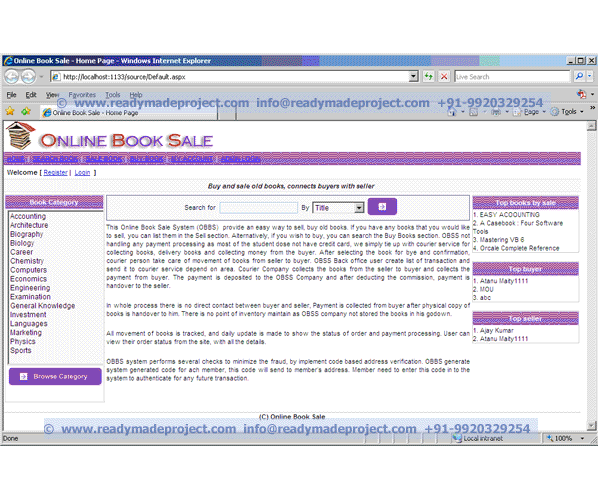
Task: Refresh the page with the green arrows icon
Action: coord(429,77)
